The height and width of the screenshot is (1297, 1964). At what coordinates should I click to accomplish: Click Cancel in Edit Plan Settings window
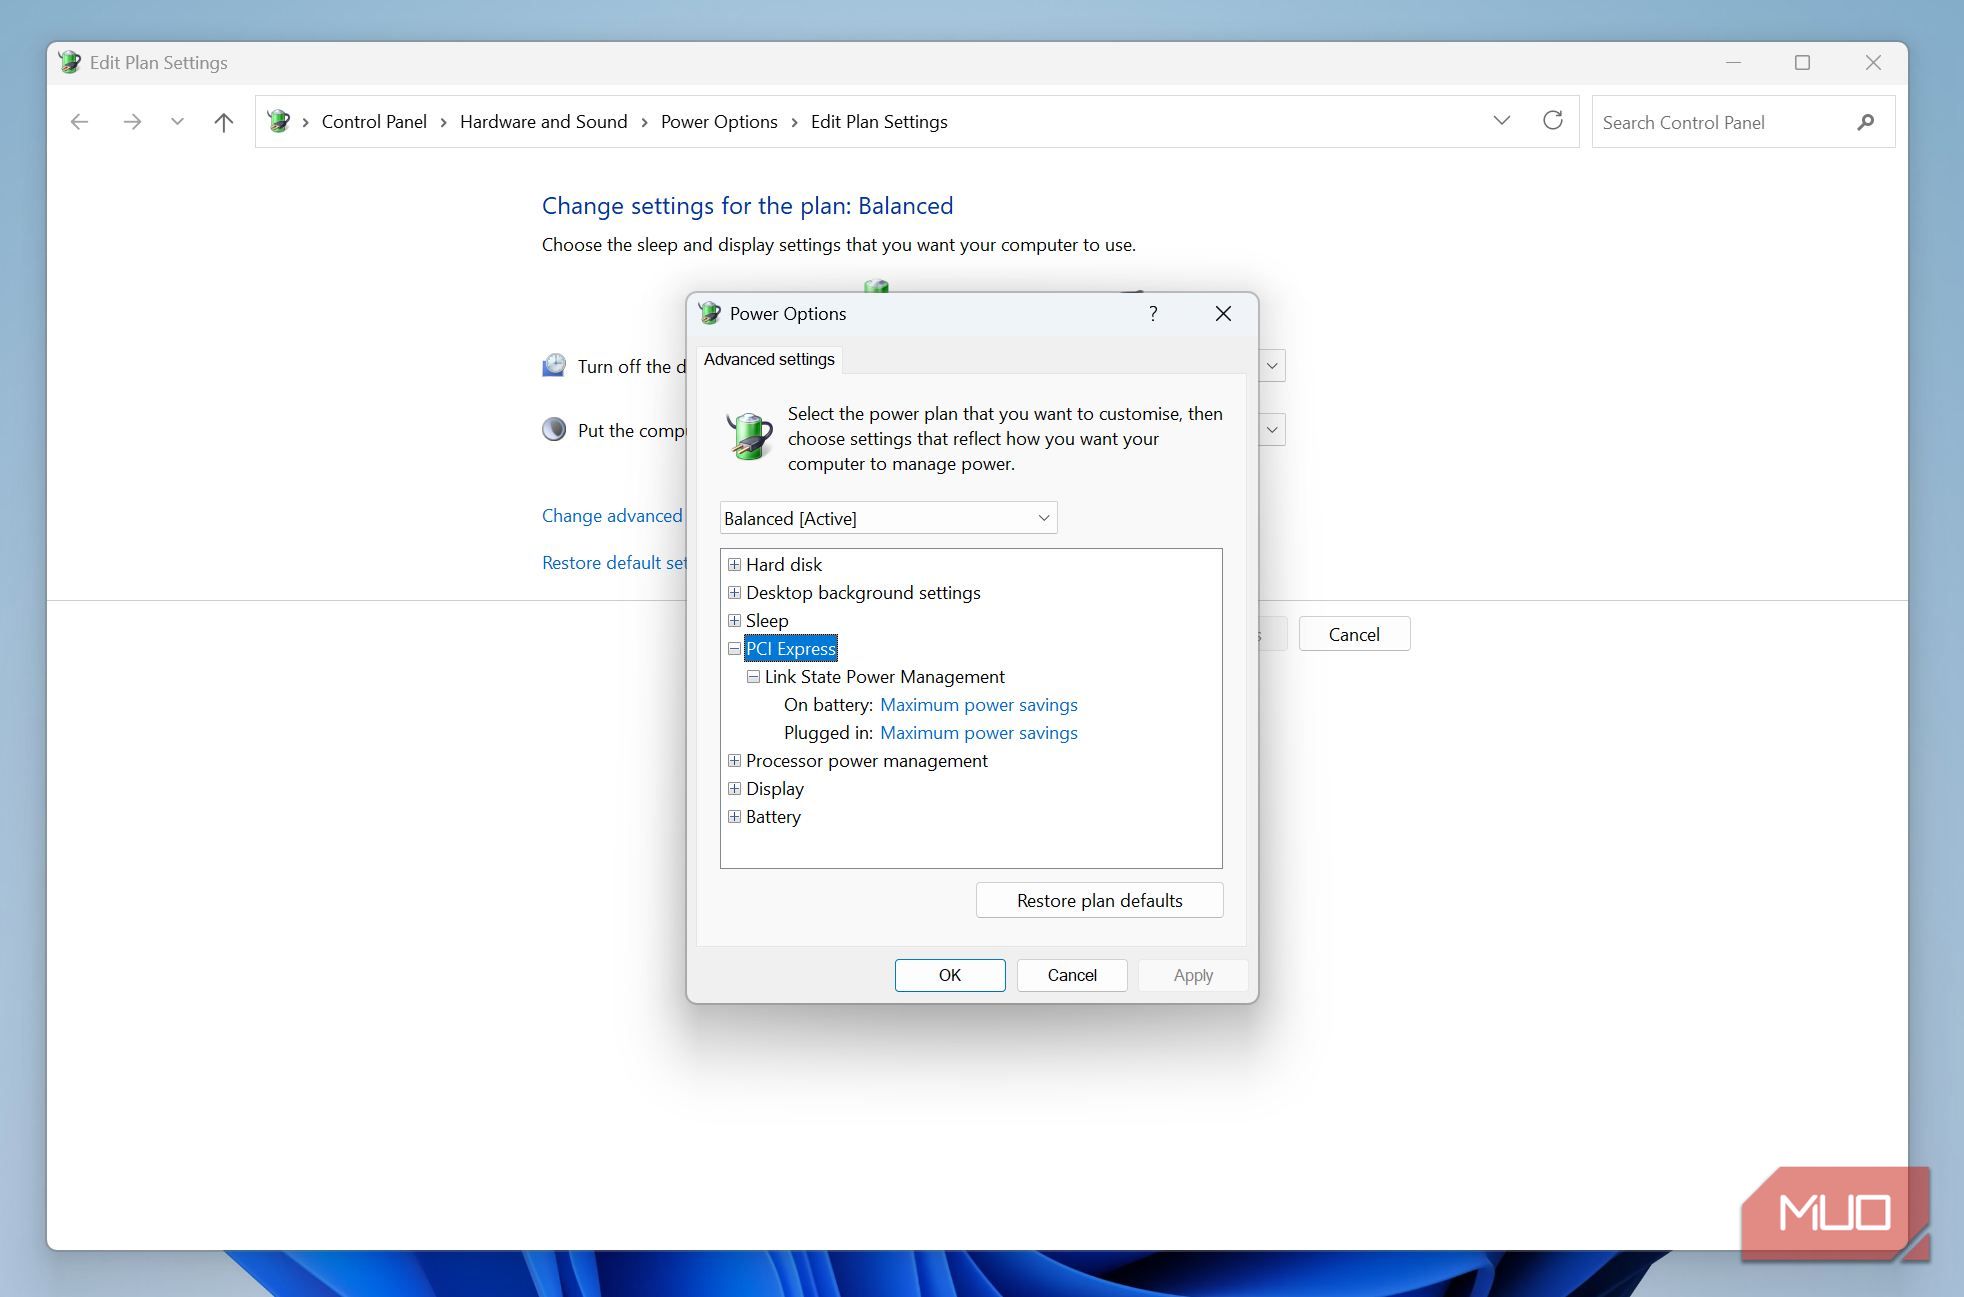tap(1354, 634)
